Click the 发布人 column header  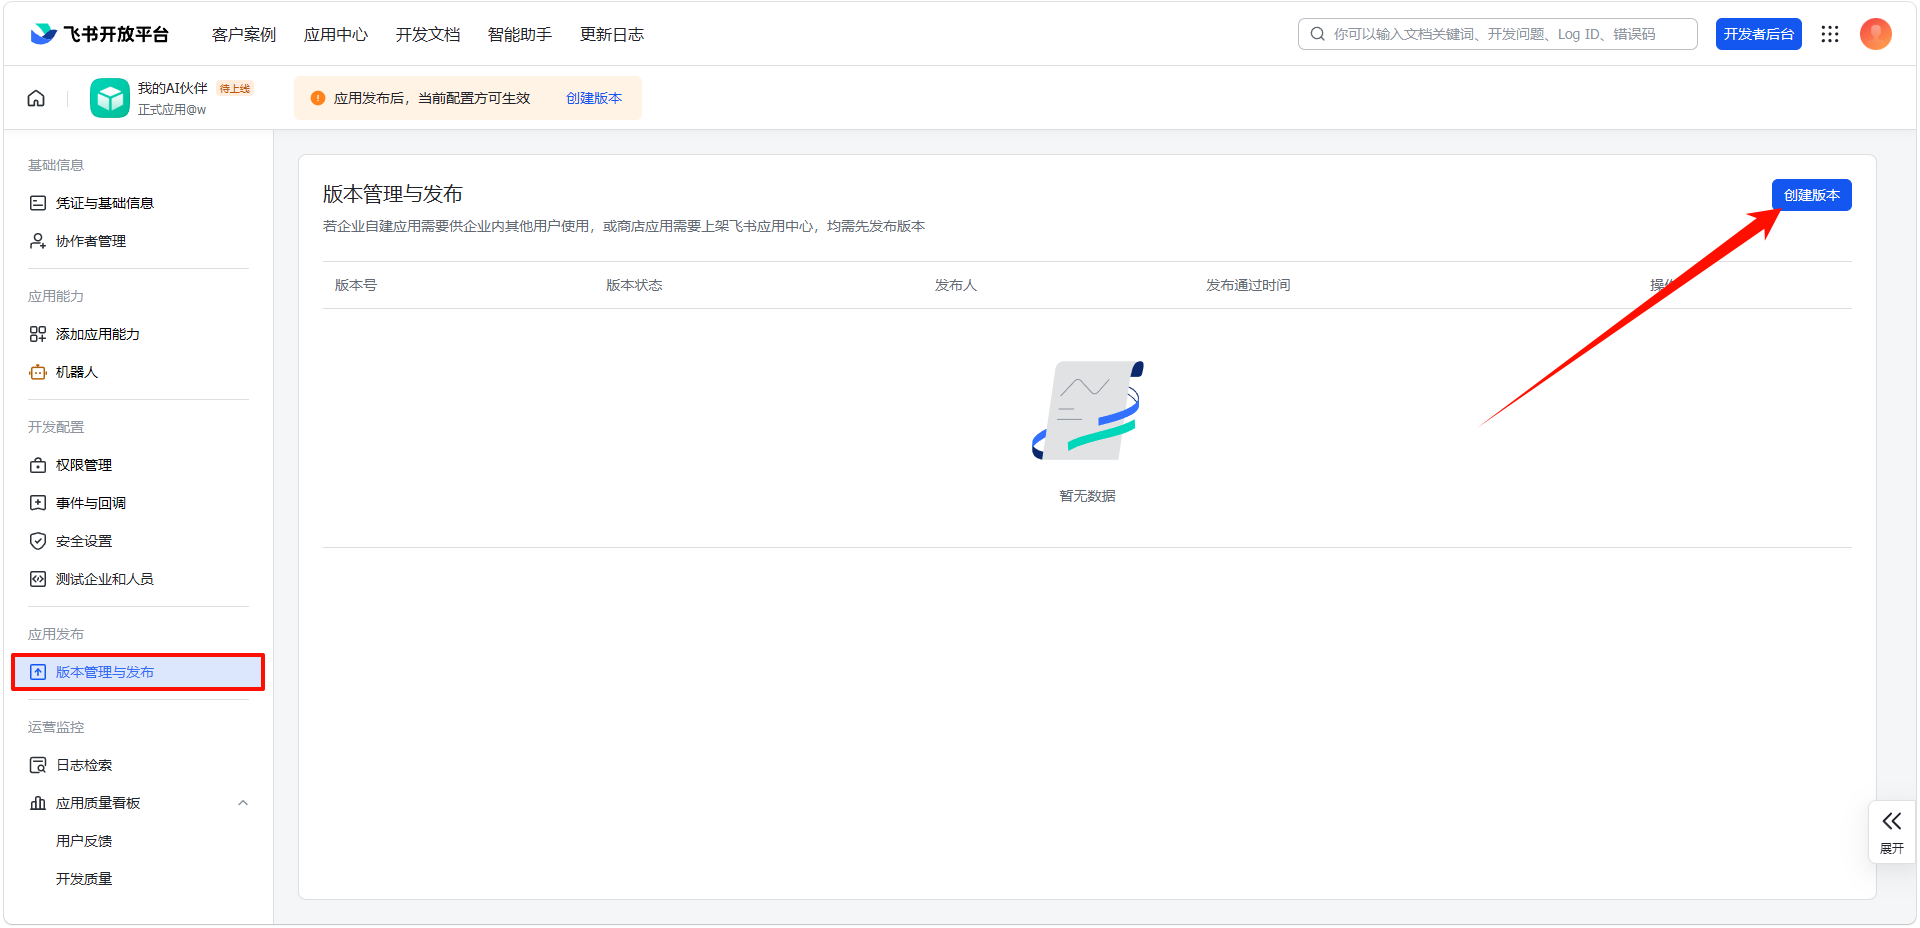coord(956,285)
